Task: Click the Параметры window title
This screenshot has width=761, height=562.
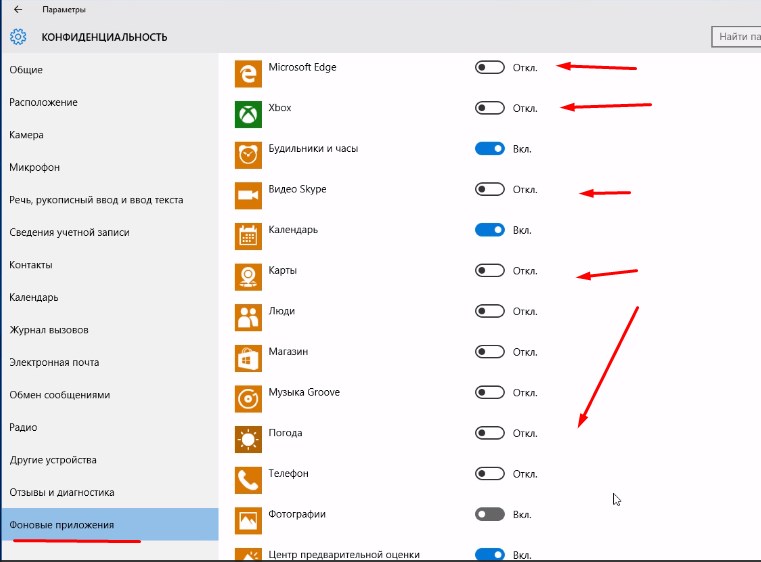Action: point(64,9)
